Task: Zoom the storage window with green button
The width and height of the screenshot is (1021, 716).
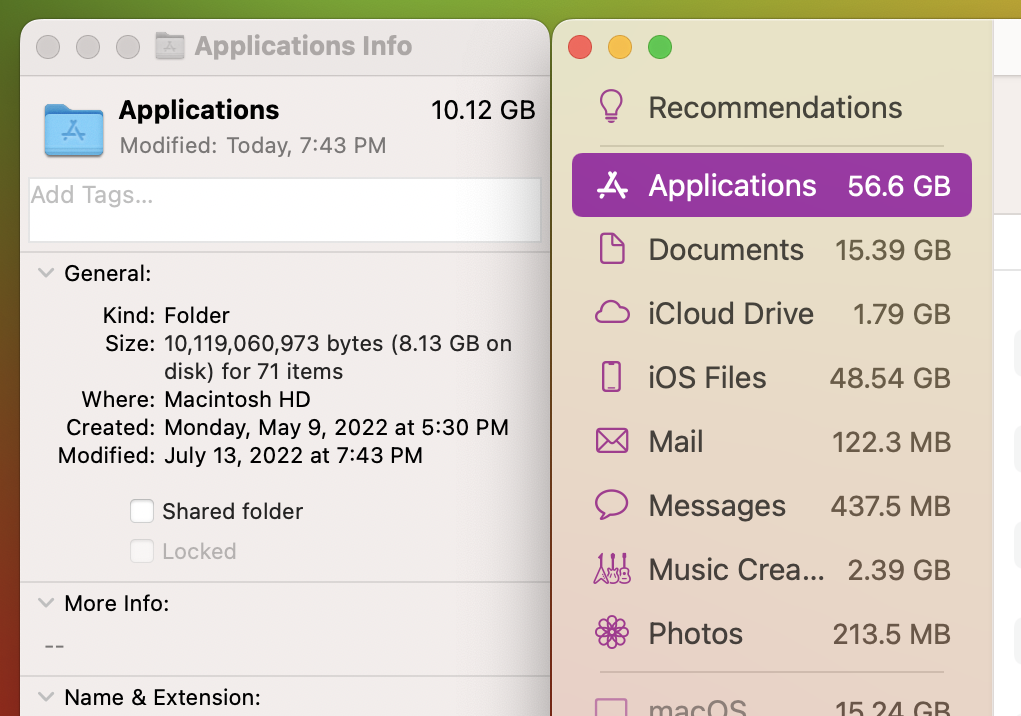Action: pyautogui.click(x=660, y=47)
